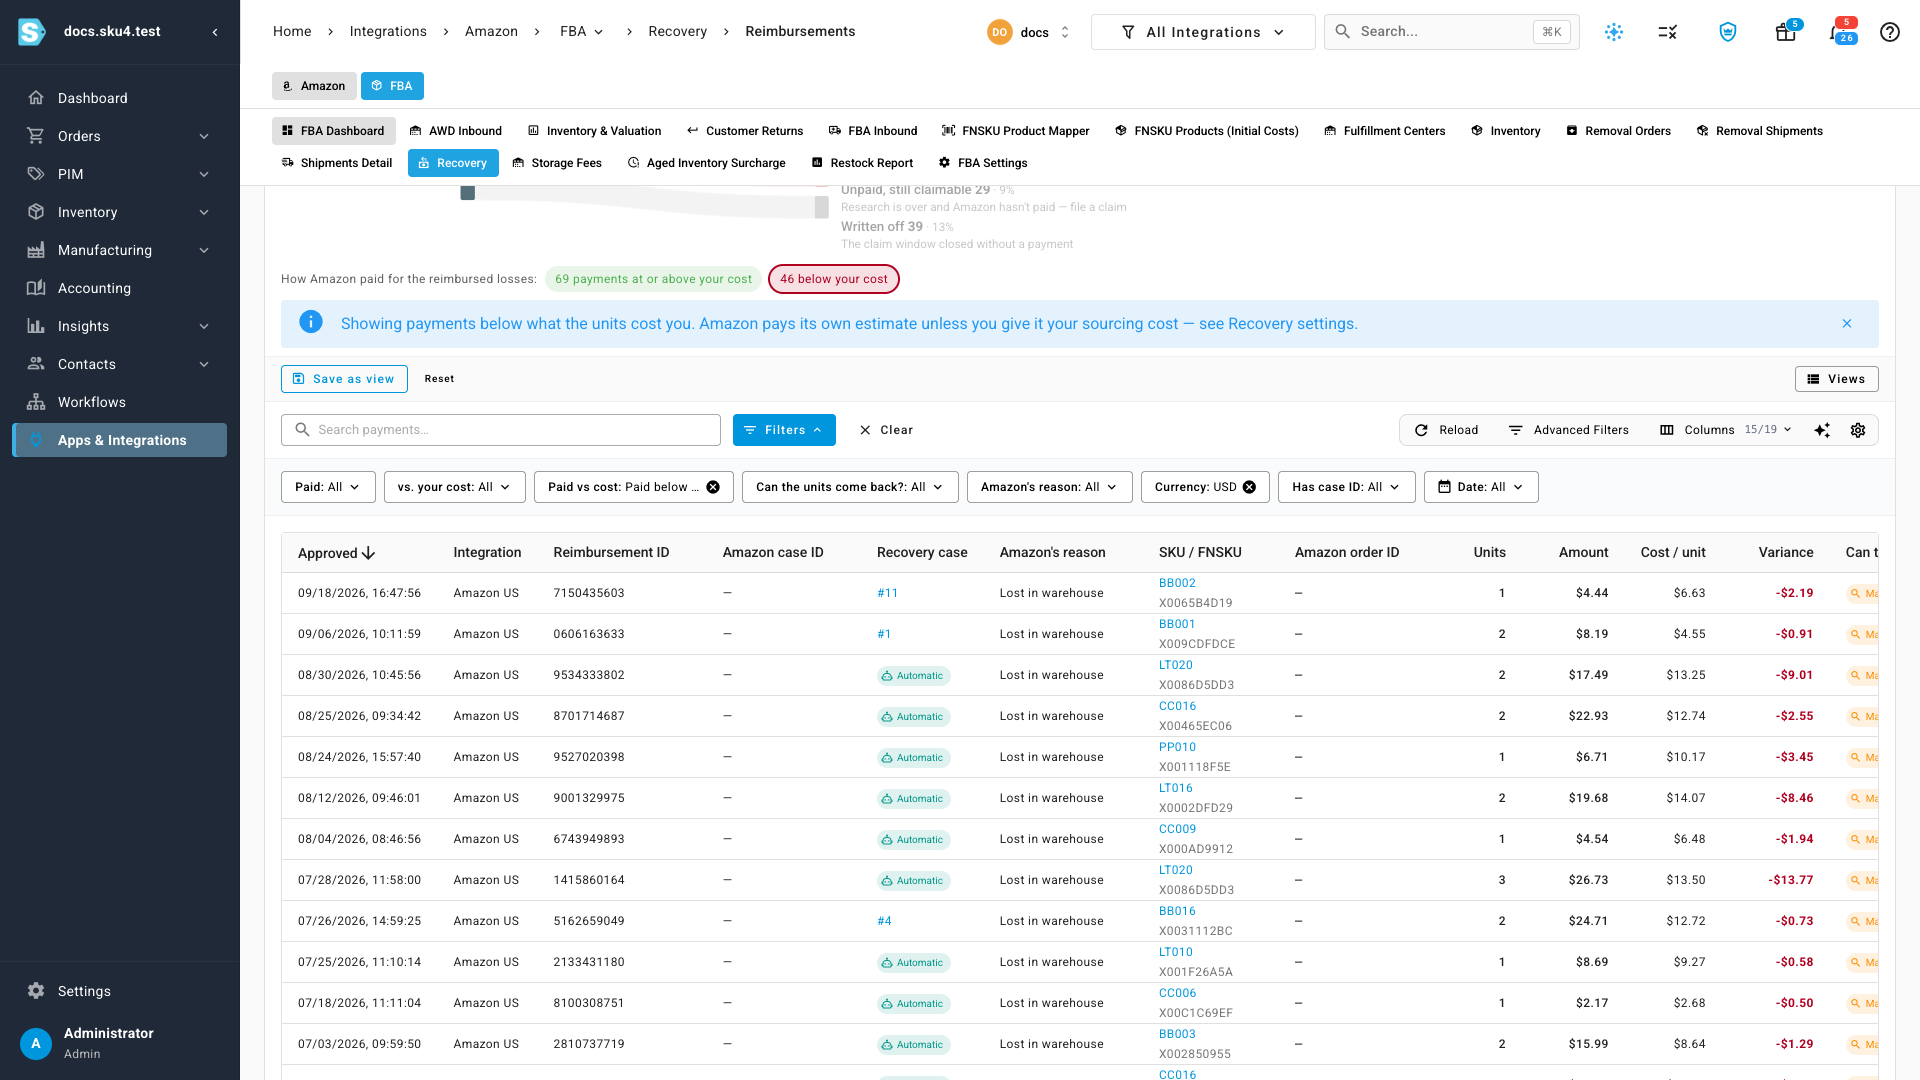Click the Administrator avatar
1920x1080 pixels.
click(x=36, y=1043)
